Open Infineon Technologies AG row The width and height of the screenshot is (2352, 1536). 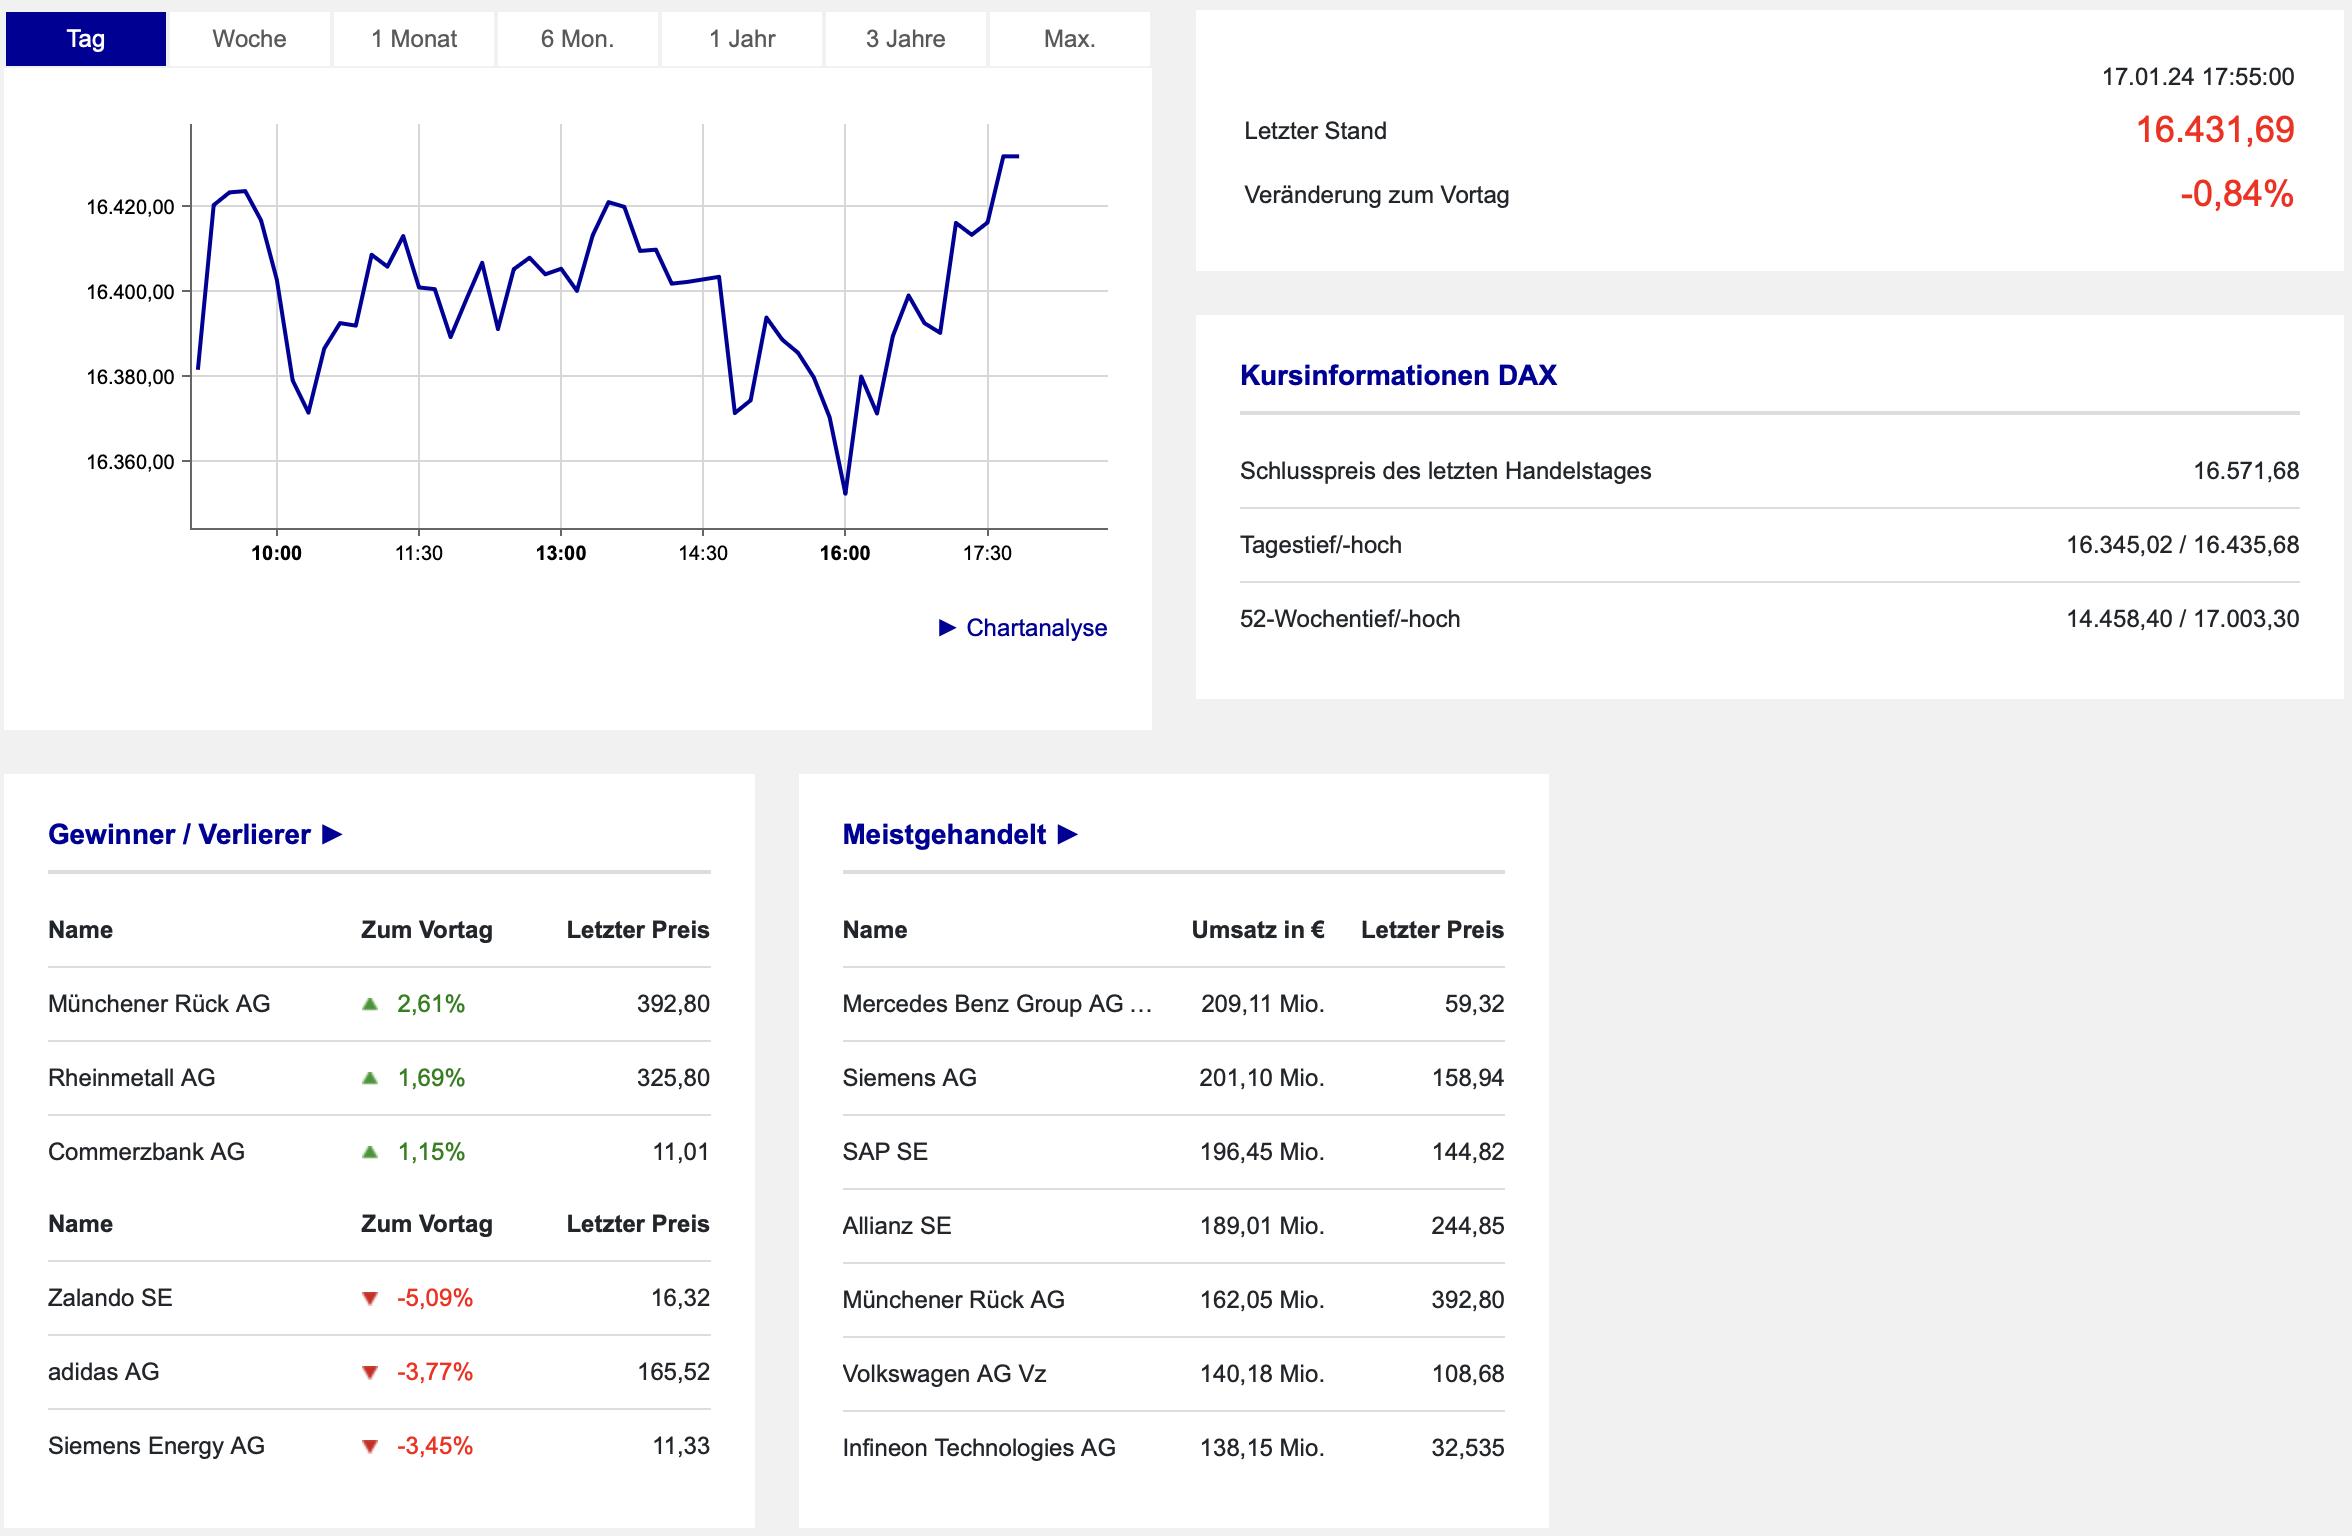[978, 1447]
